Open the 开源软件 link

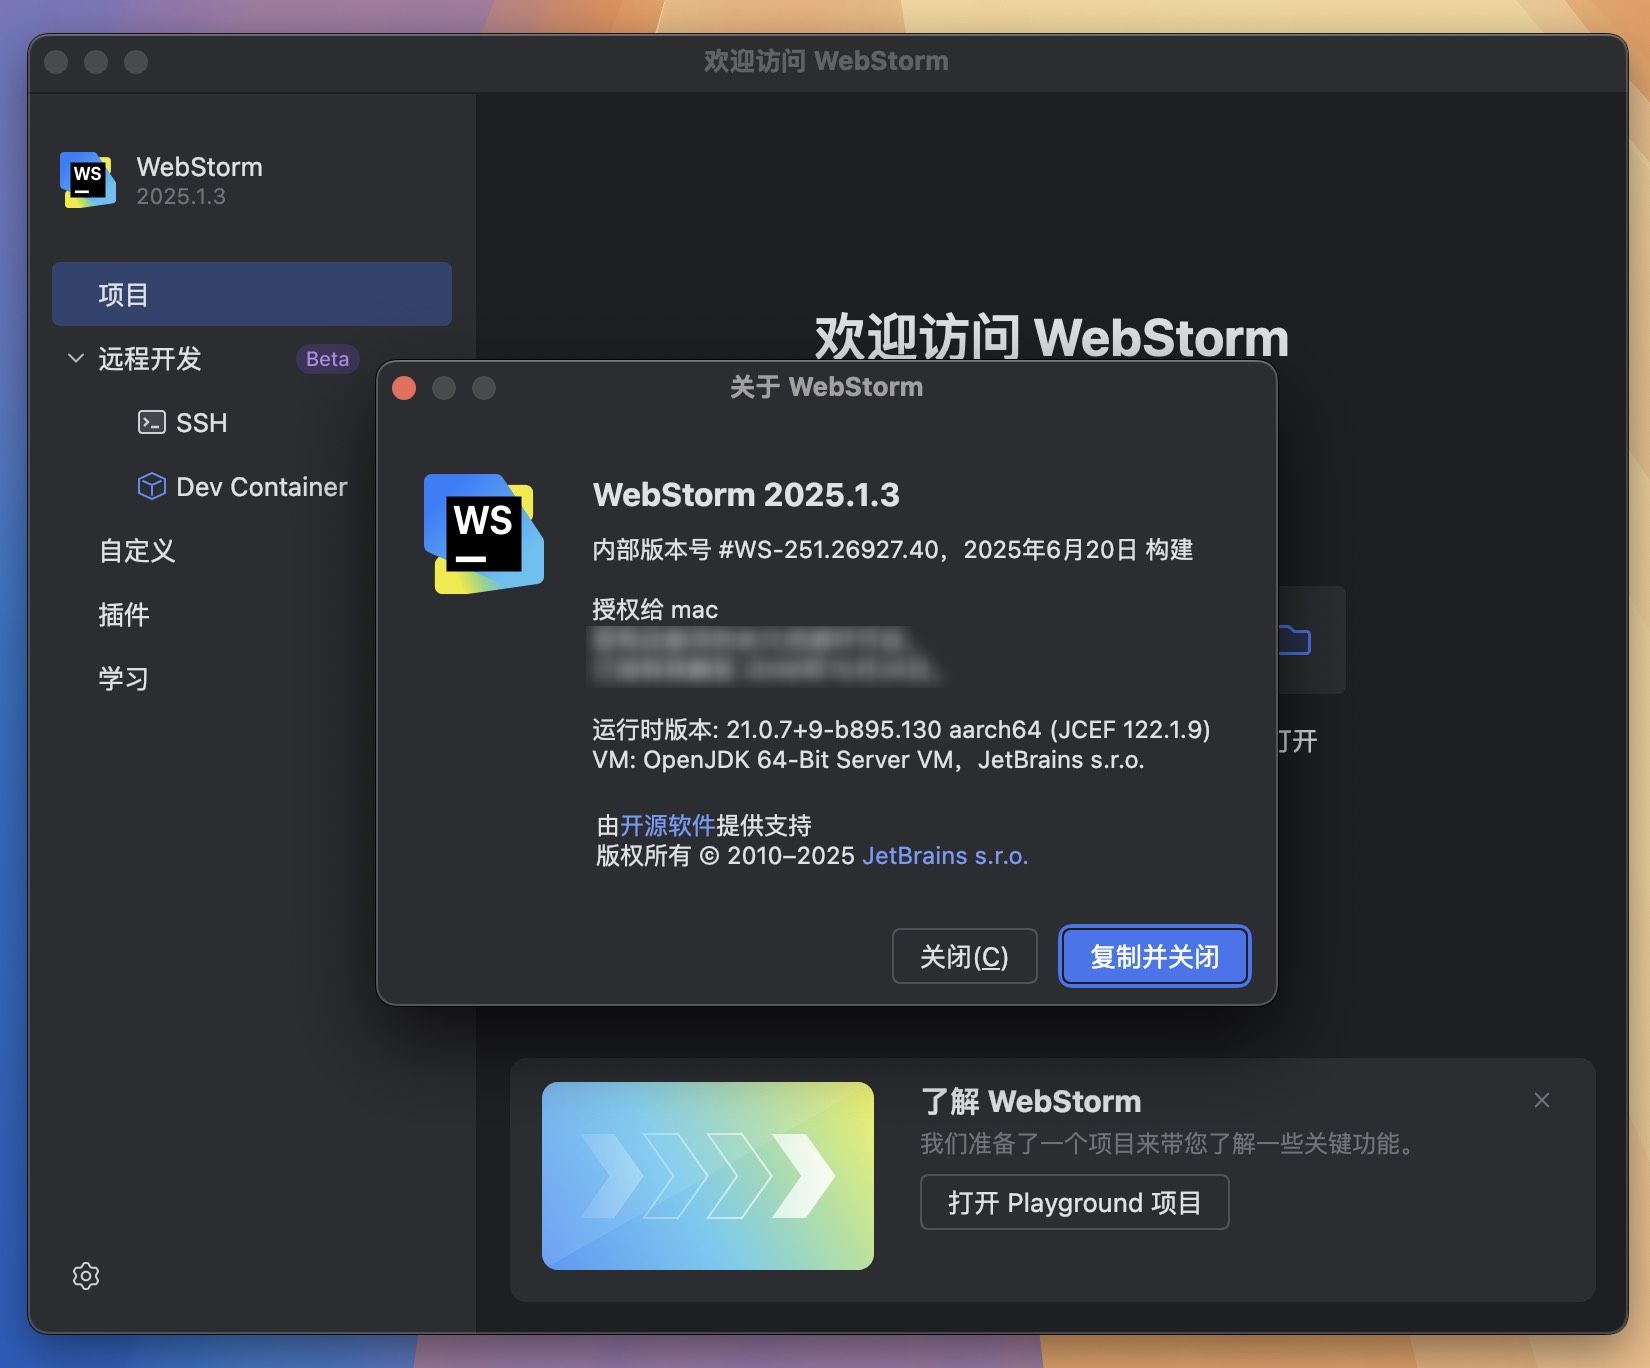(x=667, y=824)
